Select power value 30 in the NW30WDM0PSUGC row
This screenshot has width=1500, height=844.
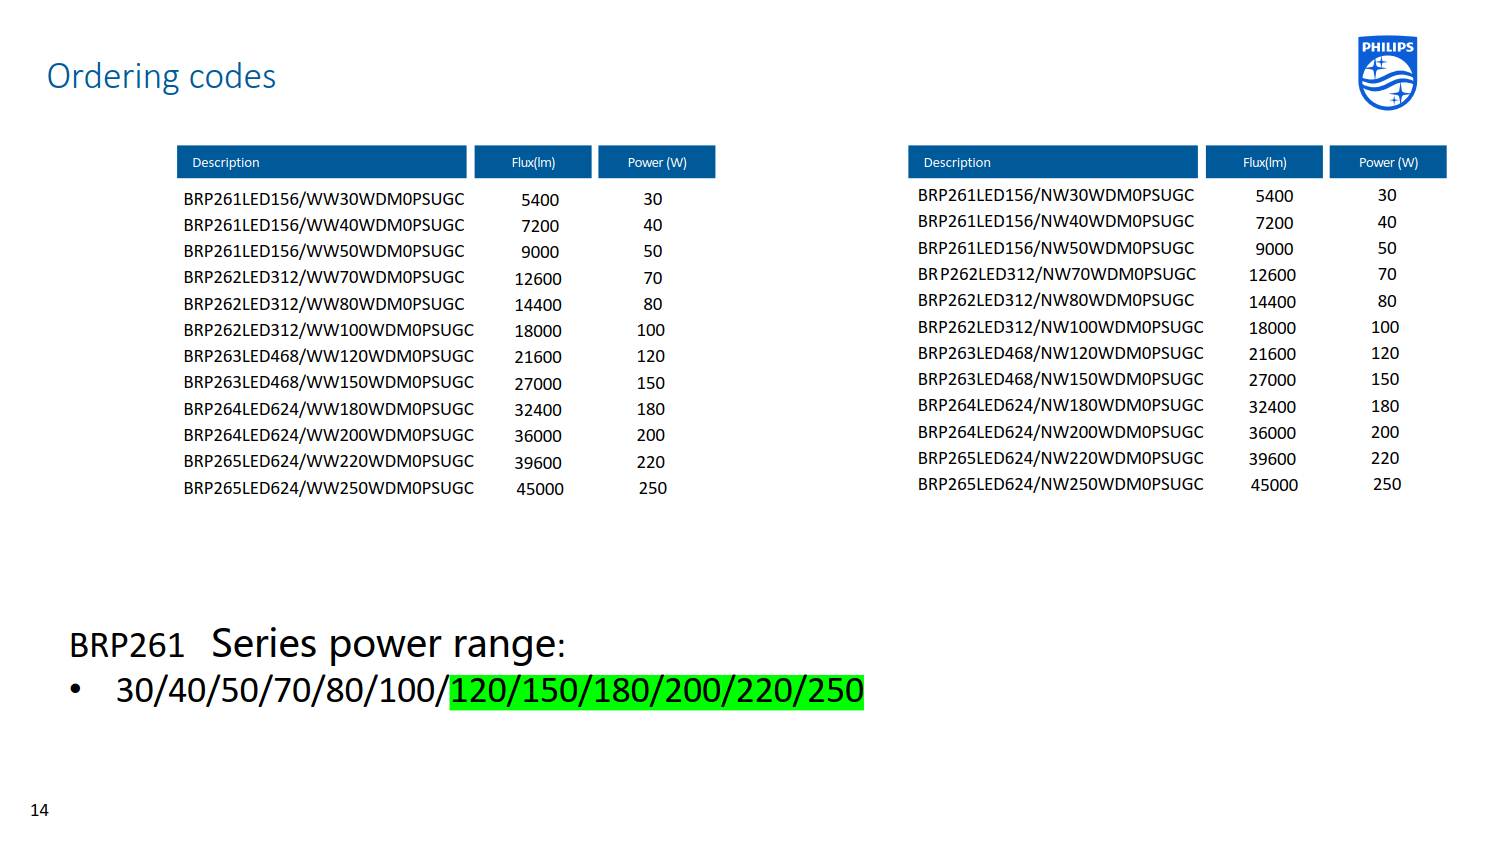coord(1387,195)
